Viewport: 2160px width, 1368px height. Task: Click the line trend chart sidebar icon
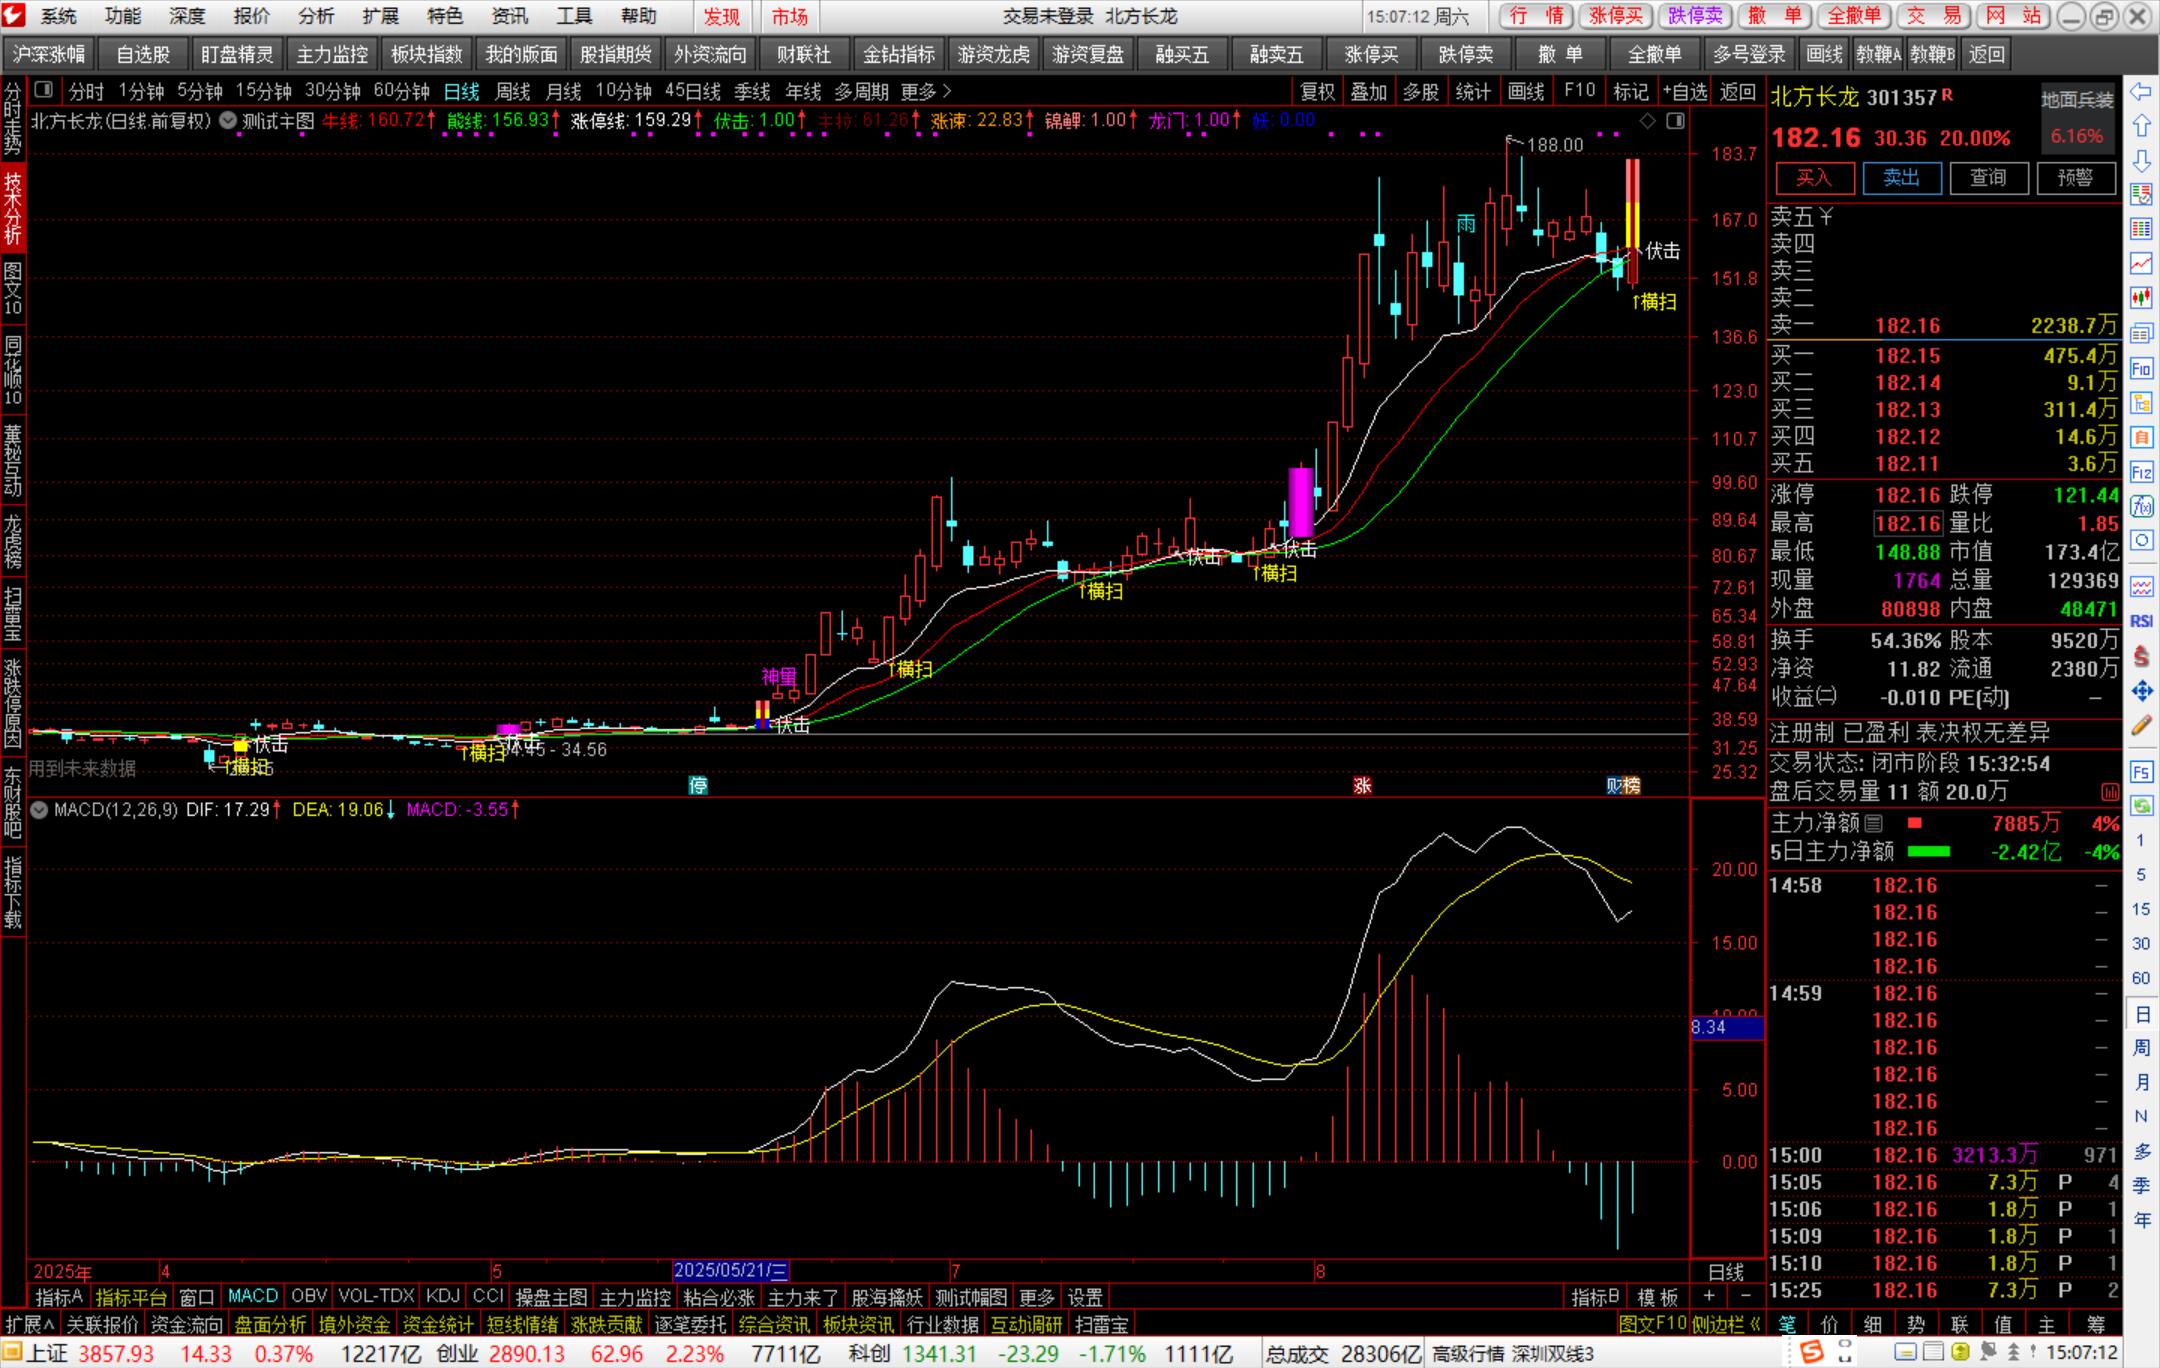click(x=2141, y=263)
